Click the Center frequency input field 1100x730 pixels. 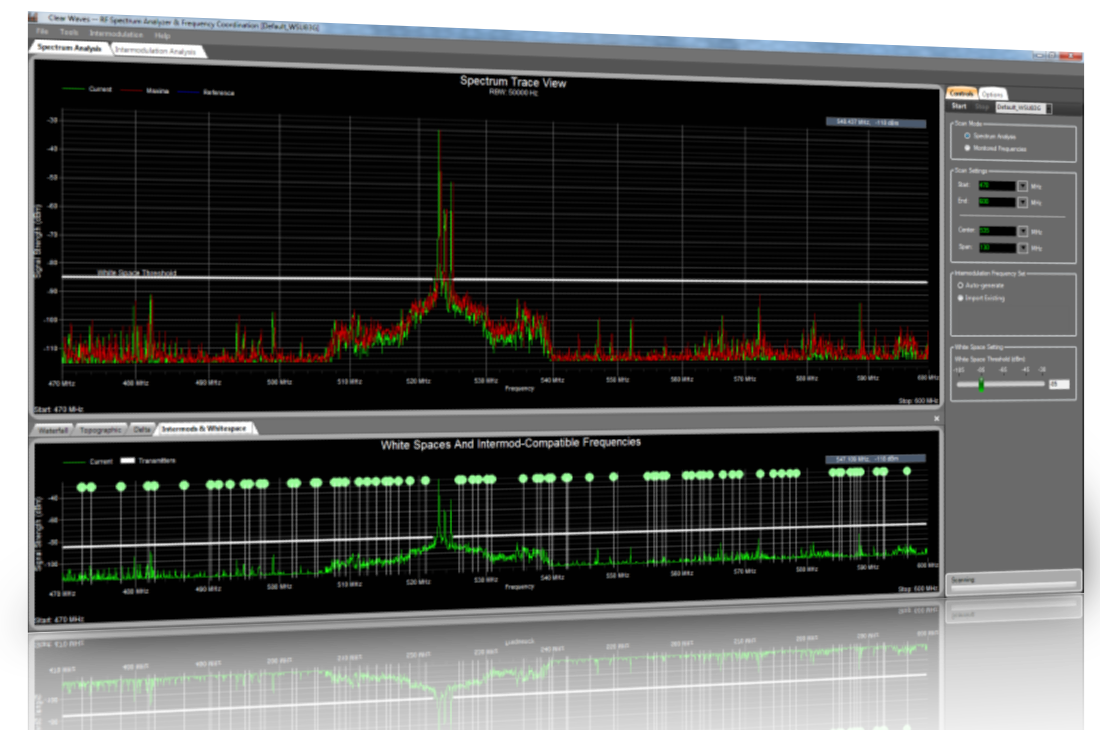(x=997, y=231)
